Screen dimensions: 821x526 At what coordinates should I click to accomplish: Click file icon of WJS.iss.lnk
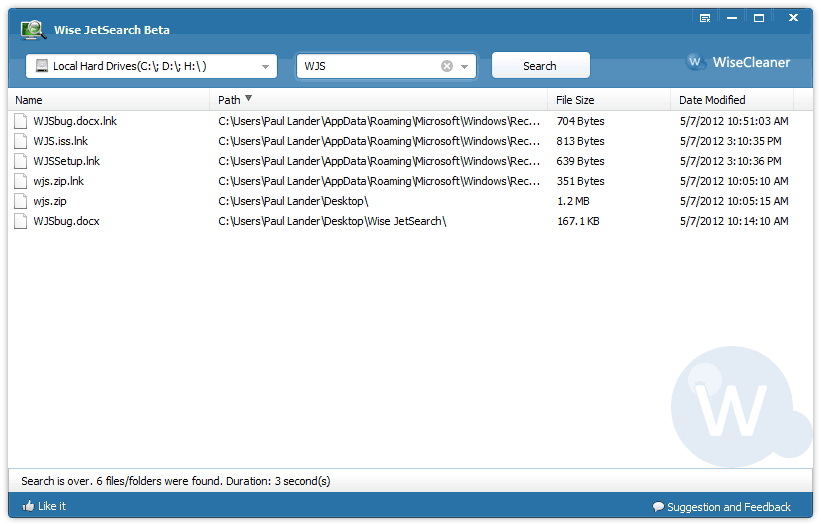pos(20,141)
